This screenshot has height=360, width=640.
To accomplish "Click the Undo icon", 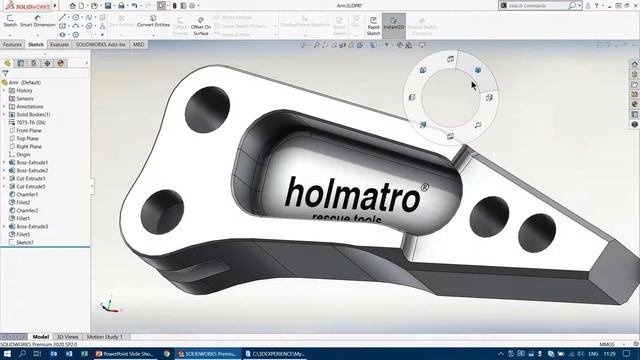I will [x=134, y=6].
